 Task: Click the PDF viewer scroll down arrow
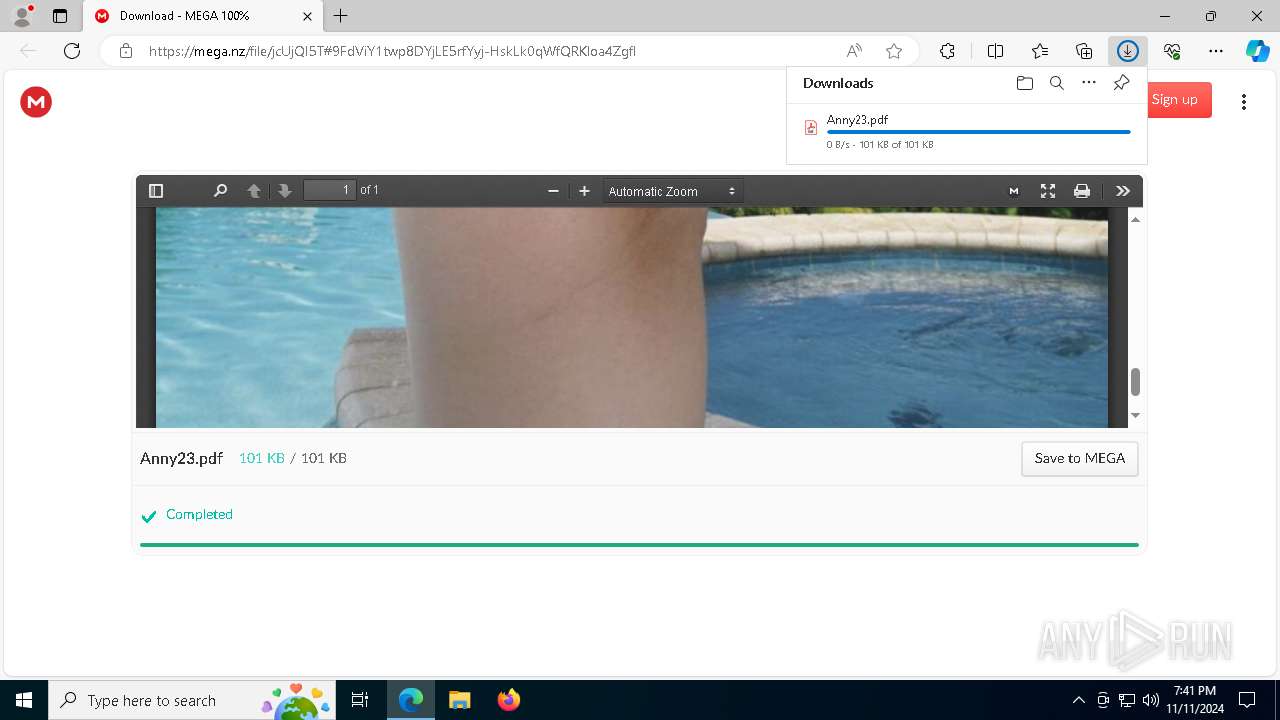[1135, 415]
